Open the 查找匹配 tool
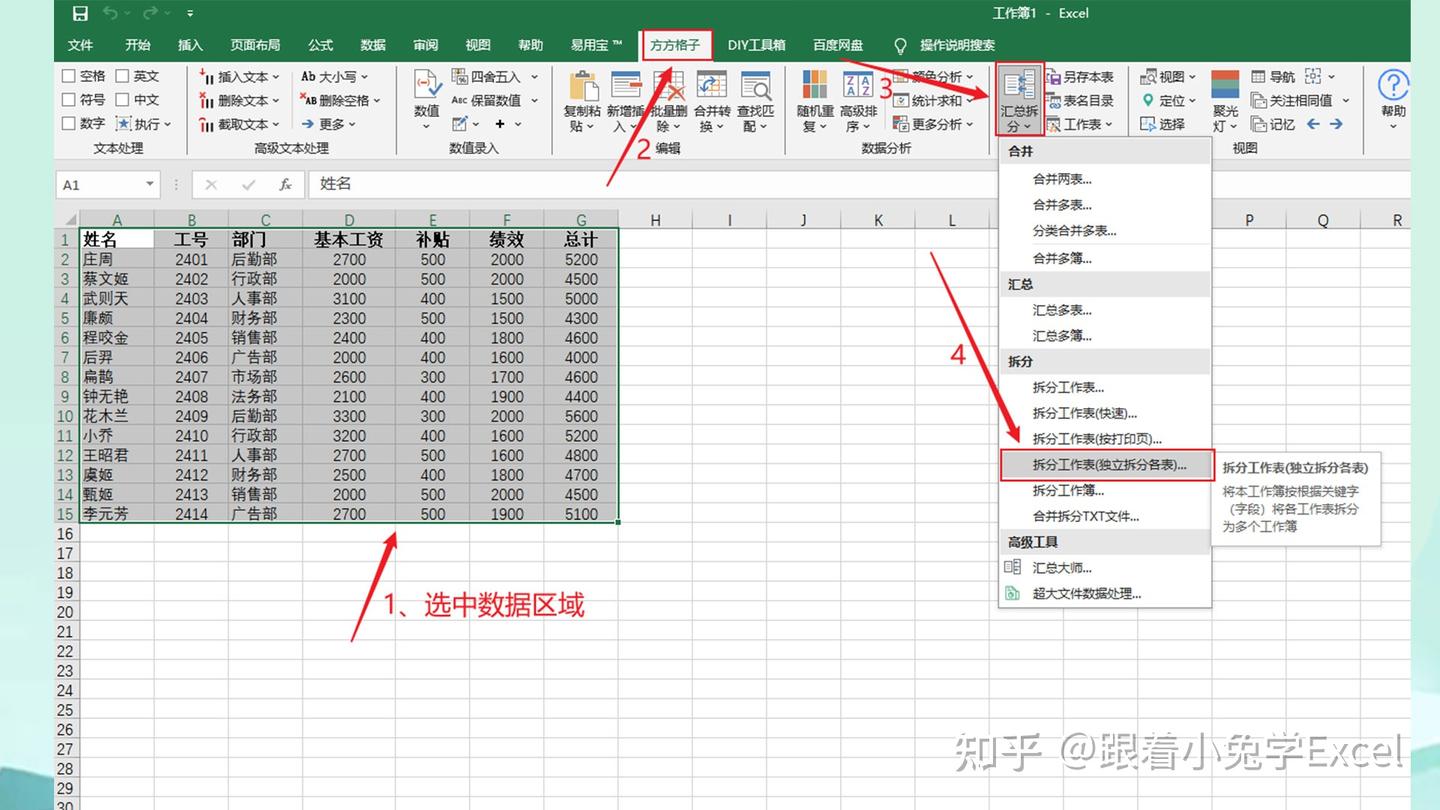Image resolution: width=1440 pixels, height=810 pixels. [756, 99]
